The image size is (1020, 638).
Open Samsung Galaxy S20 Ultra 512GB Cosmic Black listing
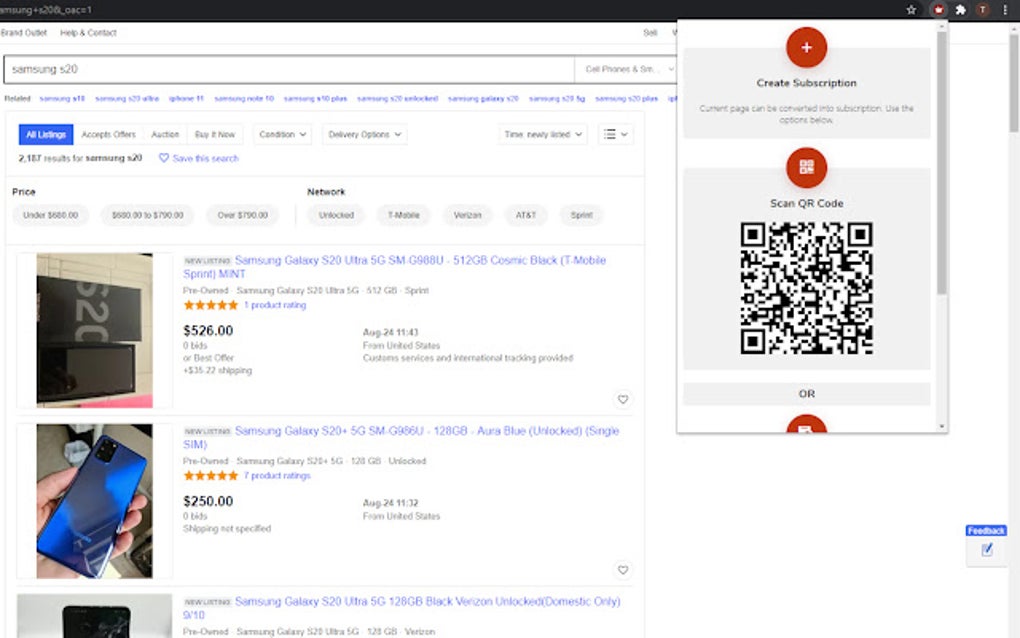[394, 267]
